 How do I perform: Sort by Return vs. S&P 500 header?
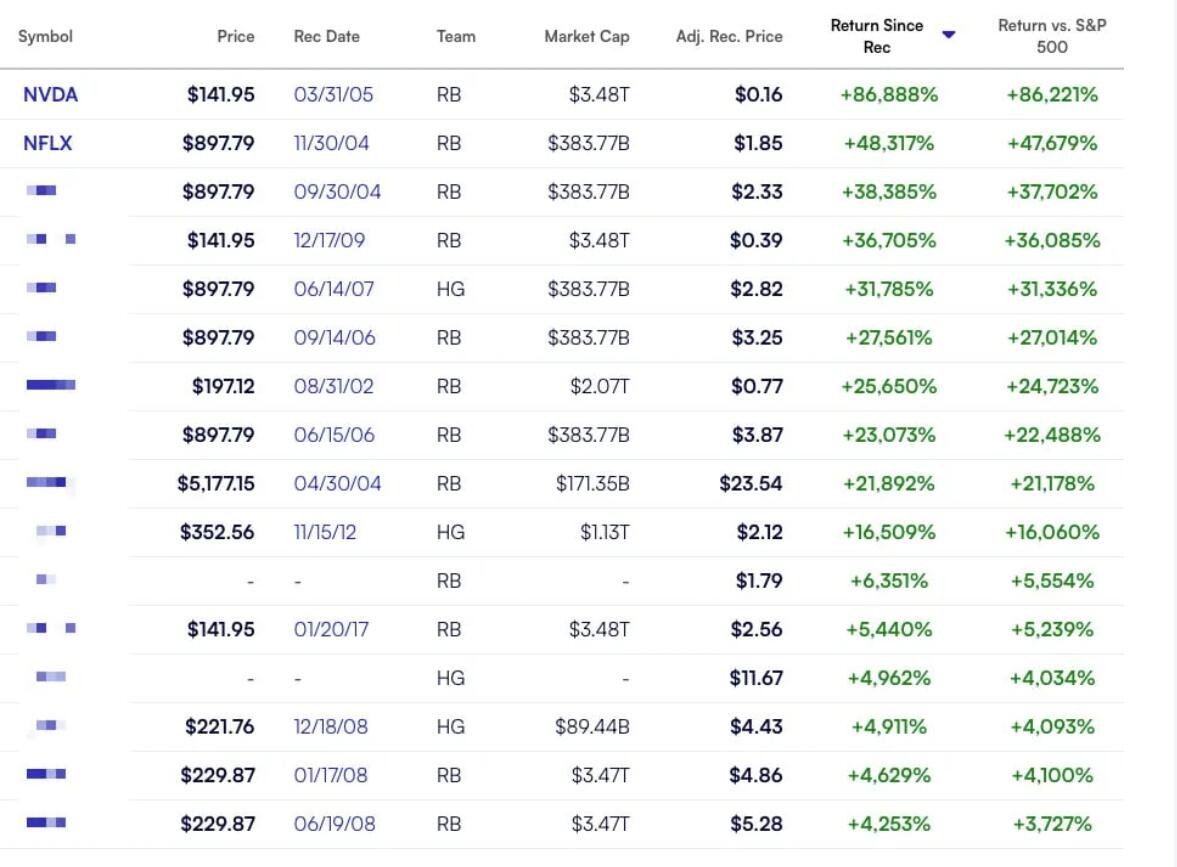point(1052,36)
